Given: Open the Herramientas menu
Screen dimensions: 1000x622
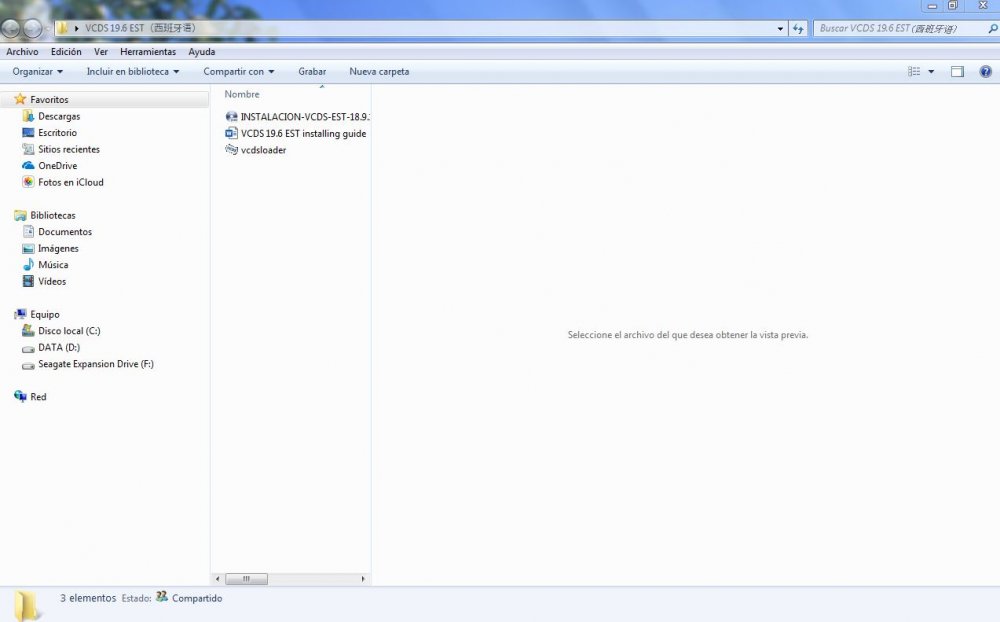Looking at the screenshot, I should pos(148,52).
